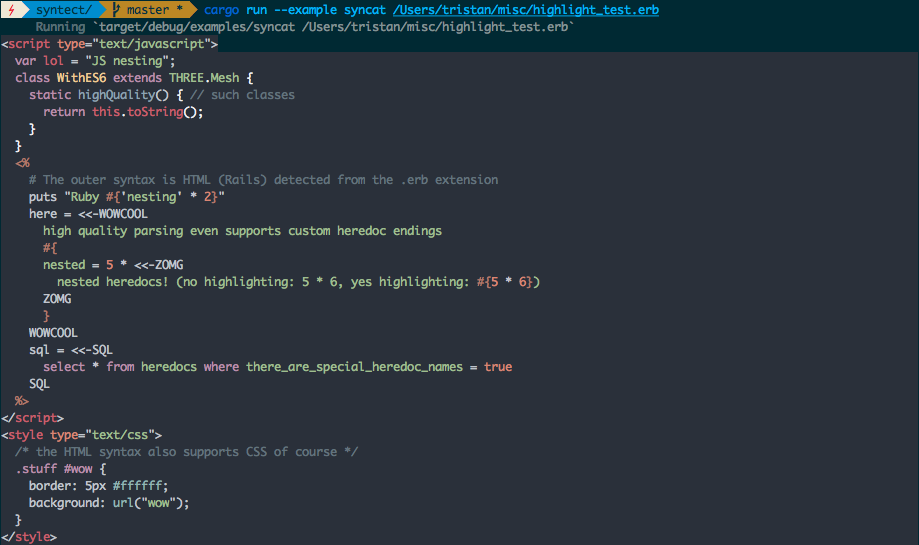
Task: Click the '.stuff #wow {' selector line
Action: 60,469
